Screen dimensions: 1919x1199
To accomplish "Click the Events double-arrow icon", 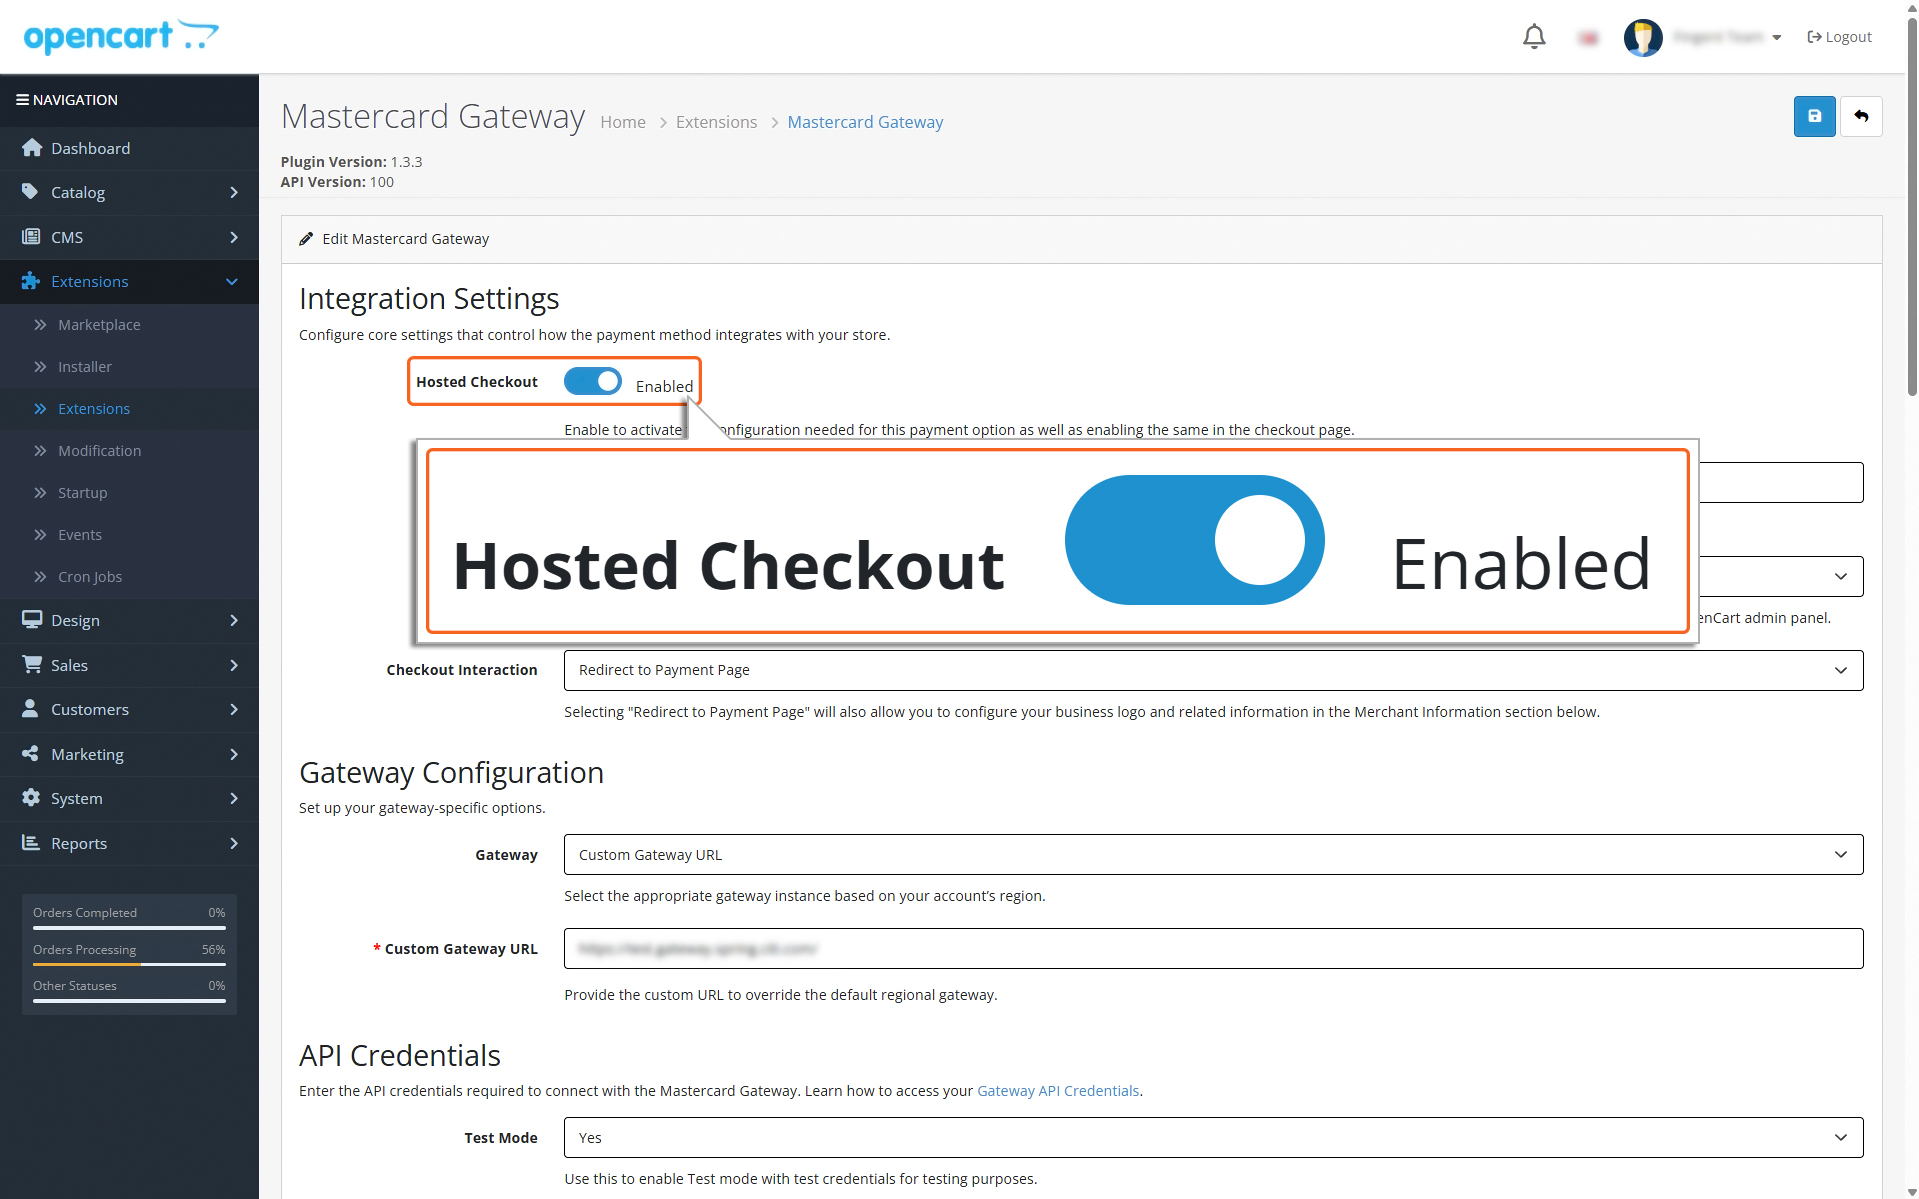I will (x=40, y=534).
